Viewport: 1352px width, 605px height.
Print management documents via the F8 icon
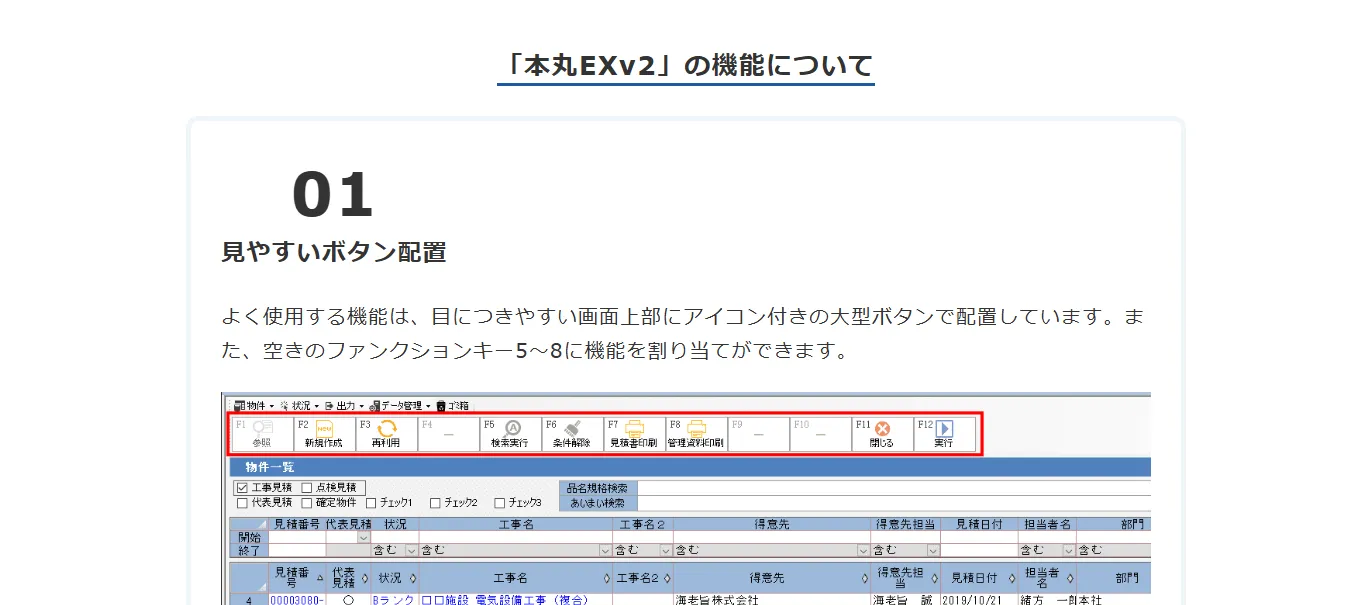coord(694,433)
